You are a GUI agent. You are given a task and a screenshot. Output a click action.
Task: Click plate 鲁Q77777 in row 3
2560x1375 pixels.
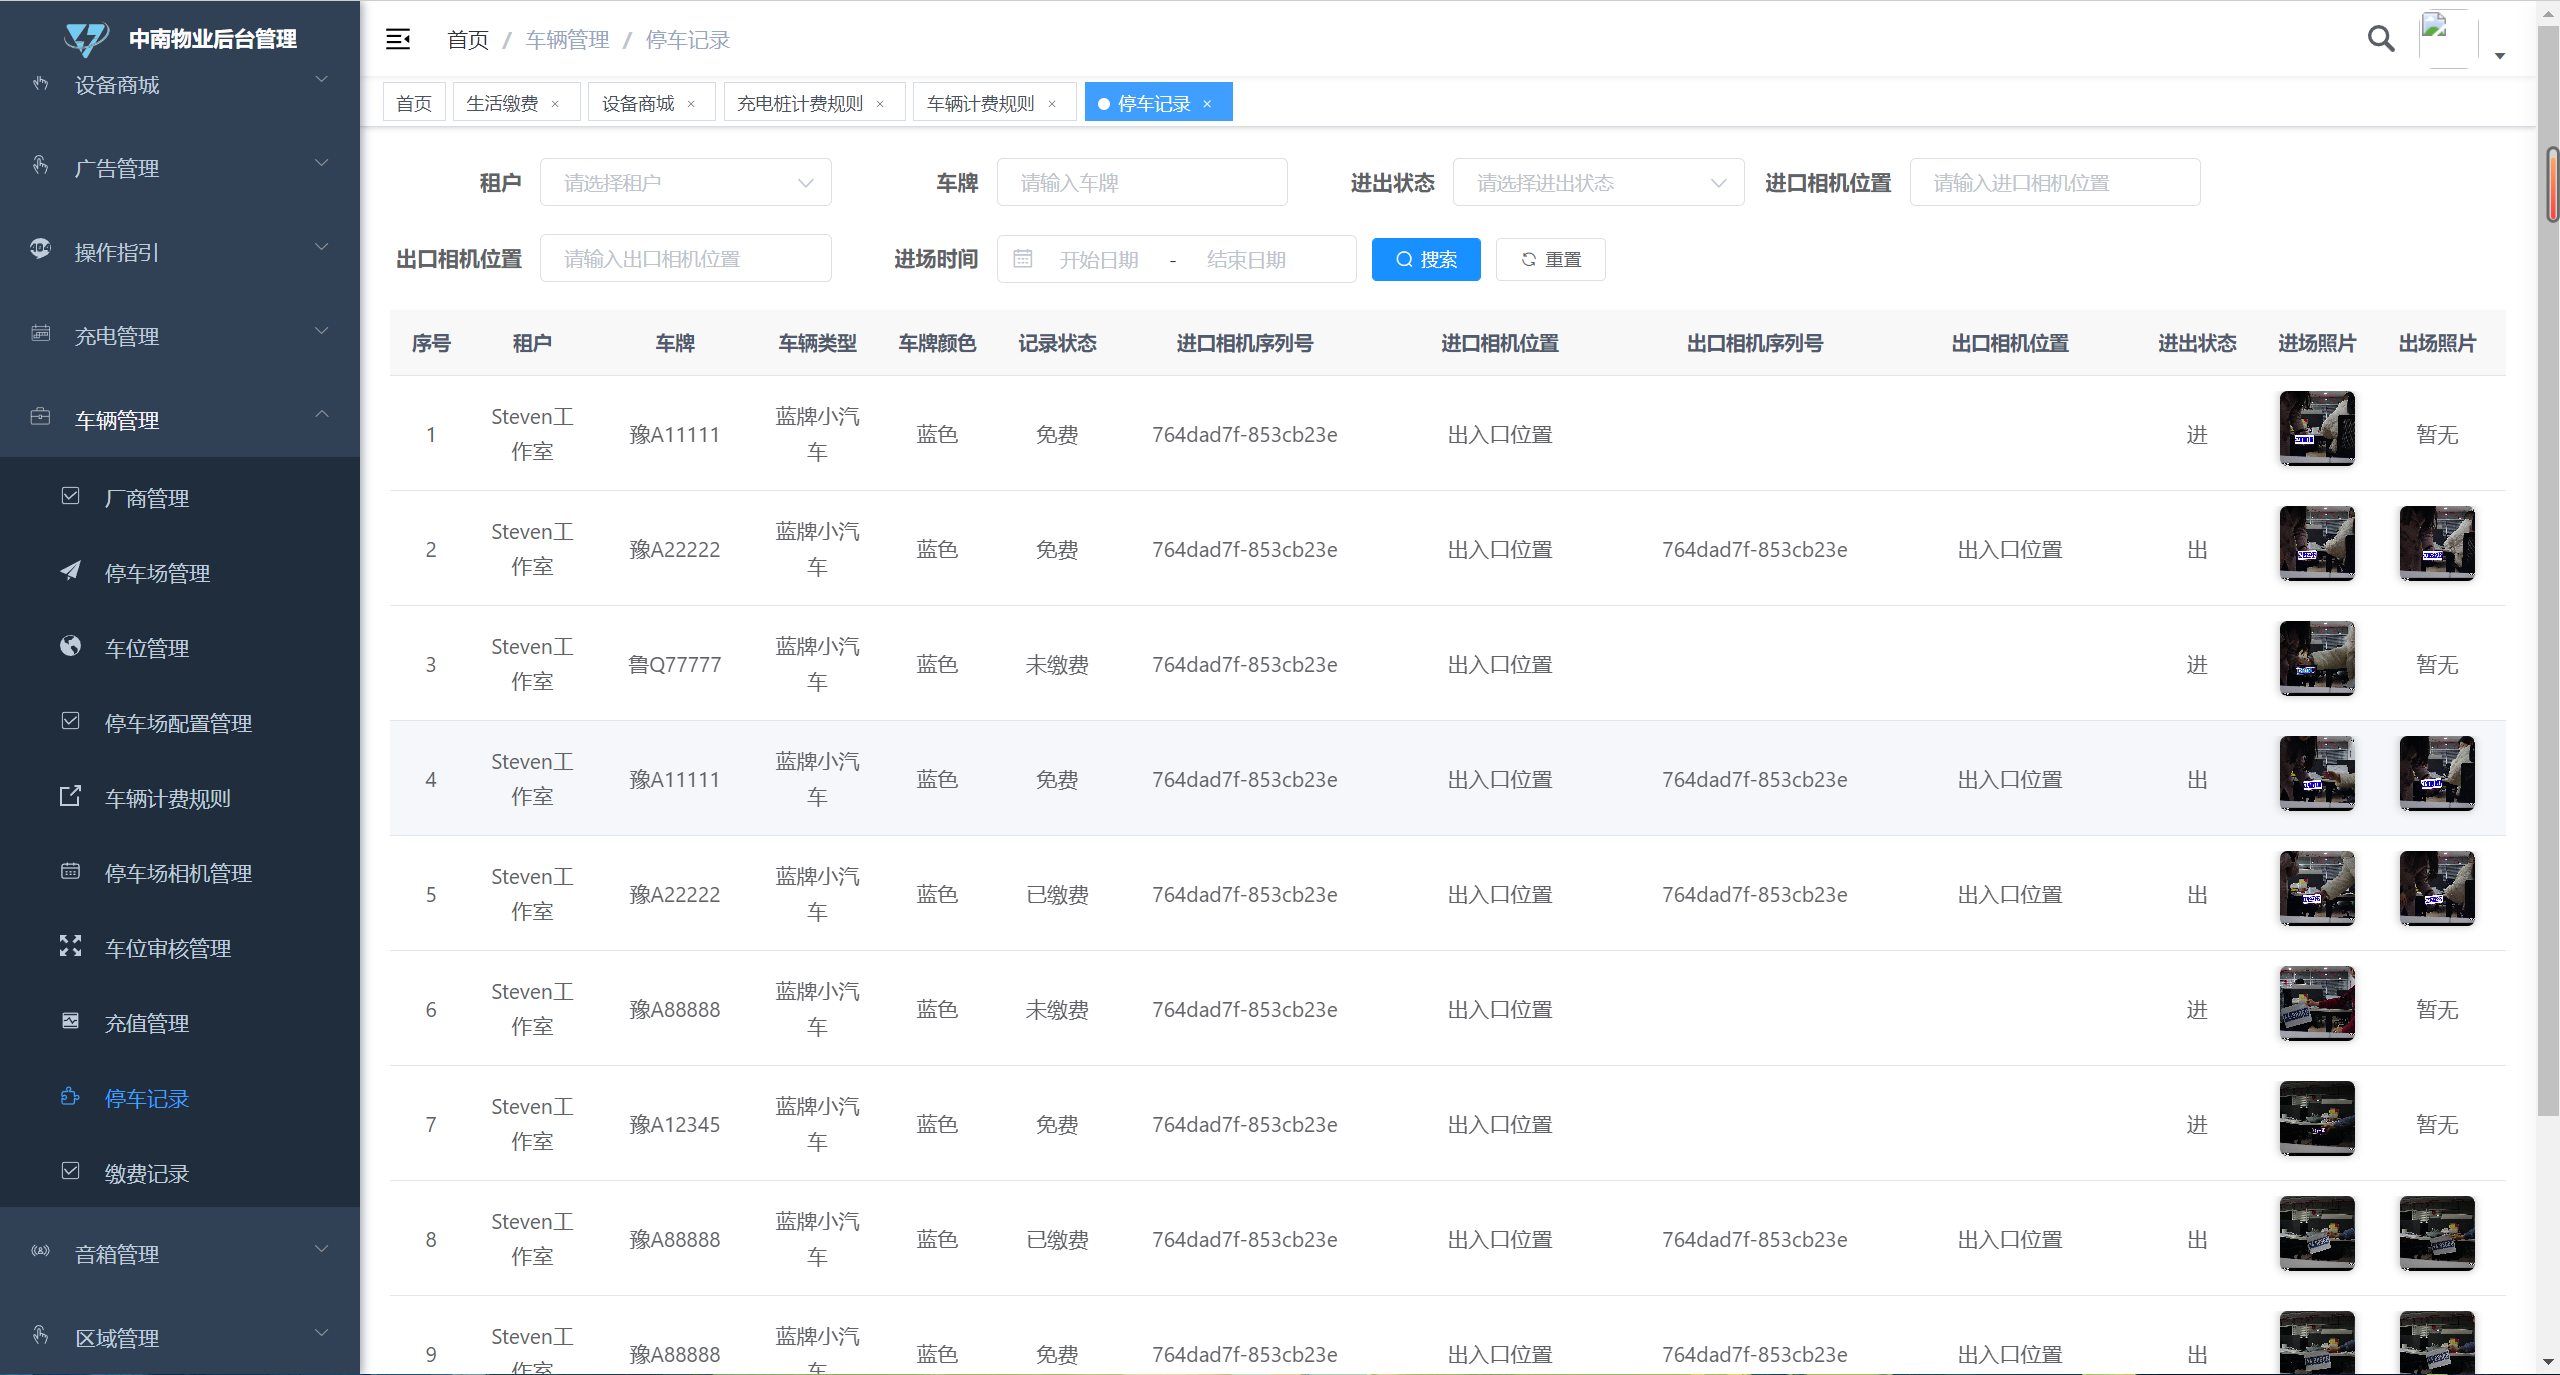click(x=675, y=665)
